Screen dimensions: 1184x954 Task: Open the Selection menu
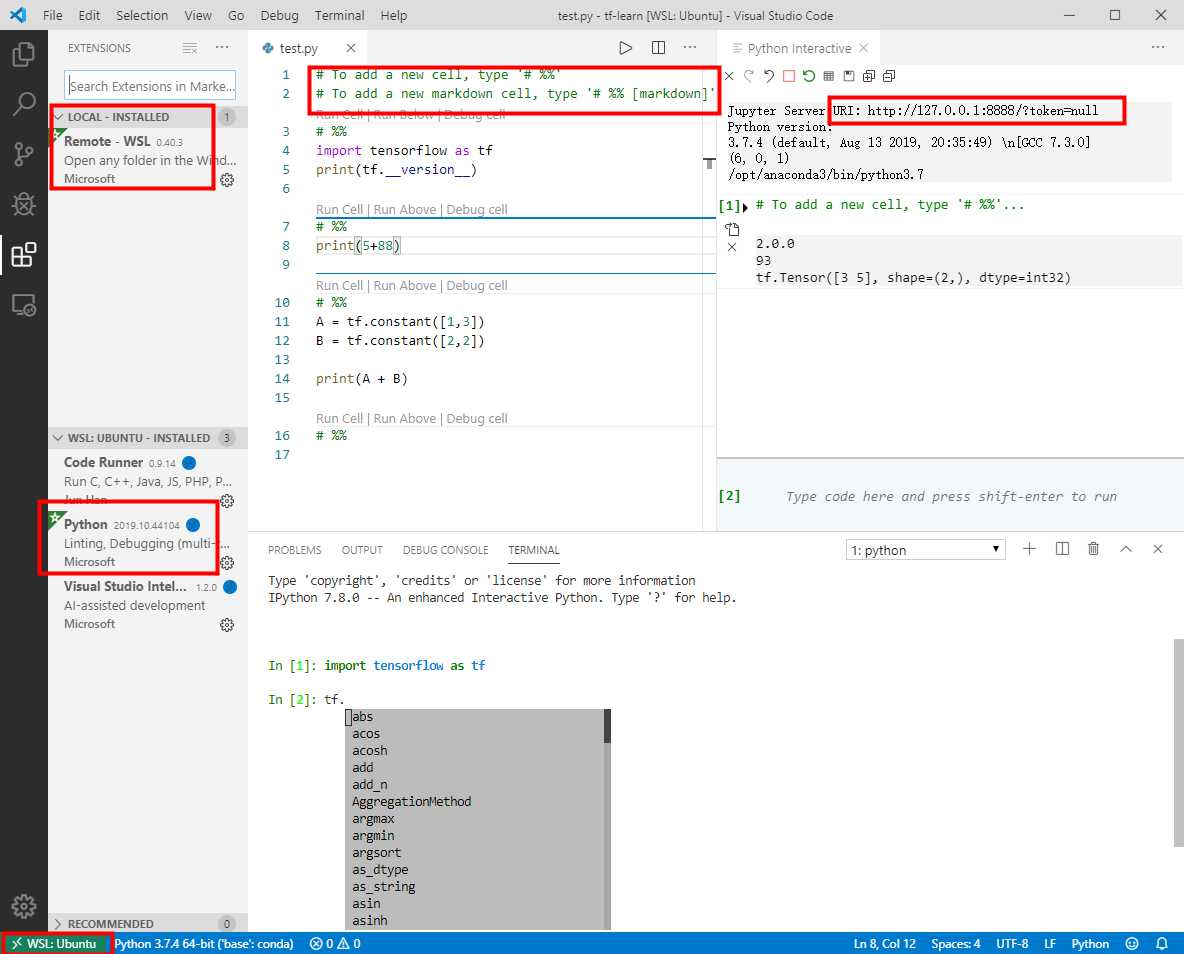[x=142, y=15]
